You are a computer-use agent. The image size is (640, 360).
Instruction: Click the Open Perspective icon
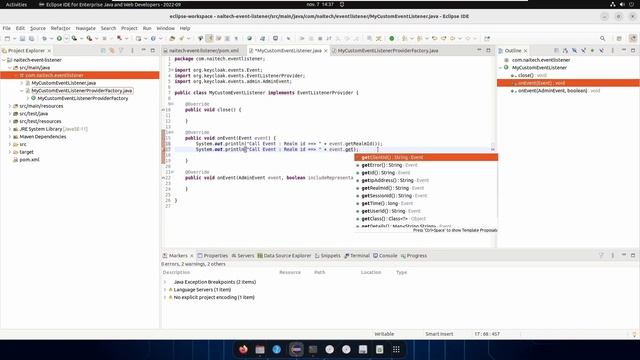(x=619, y=38)
